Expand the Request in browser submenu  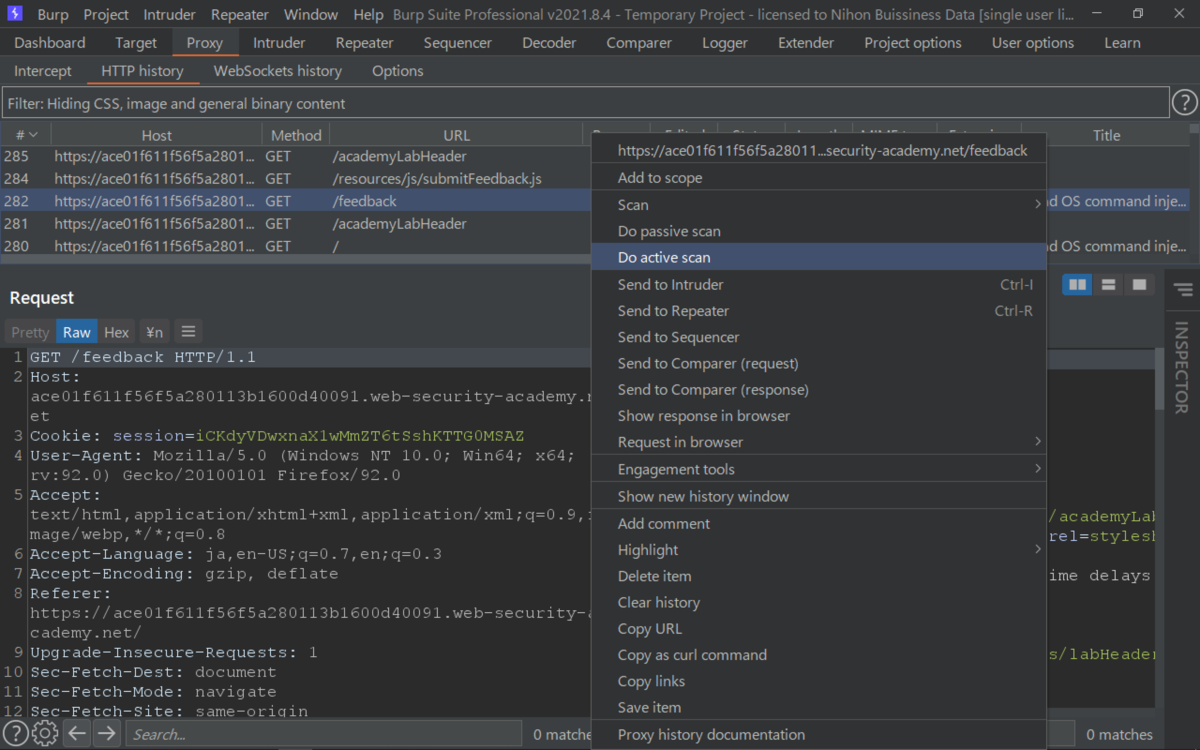click(x=818, y=442)
